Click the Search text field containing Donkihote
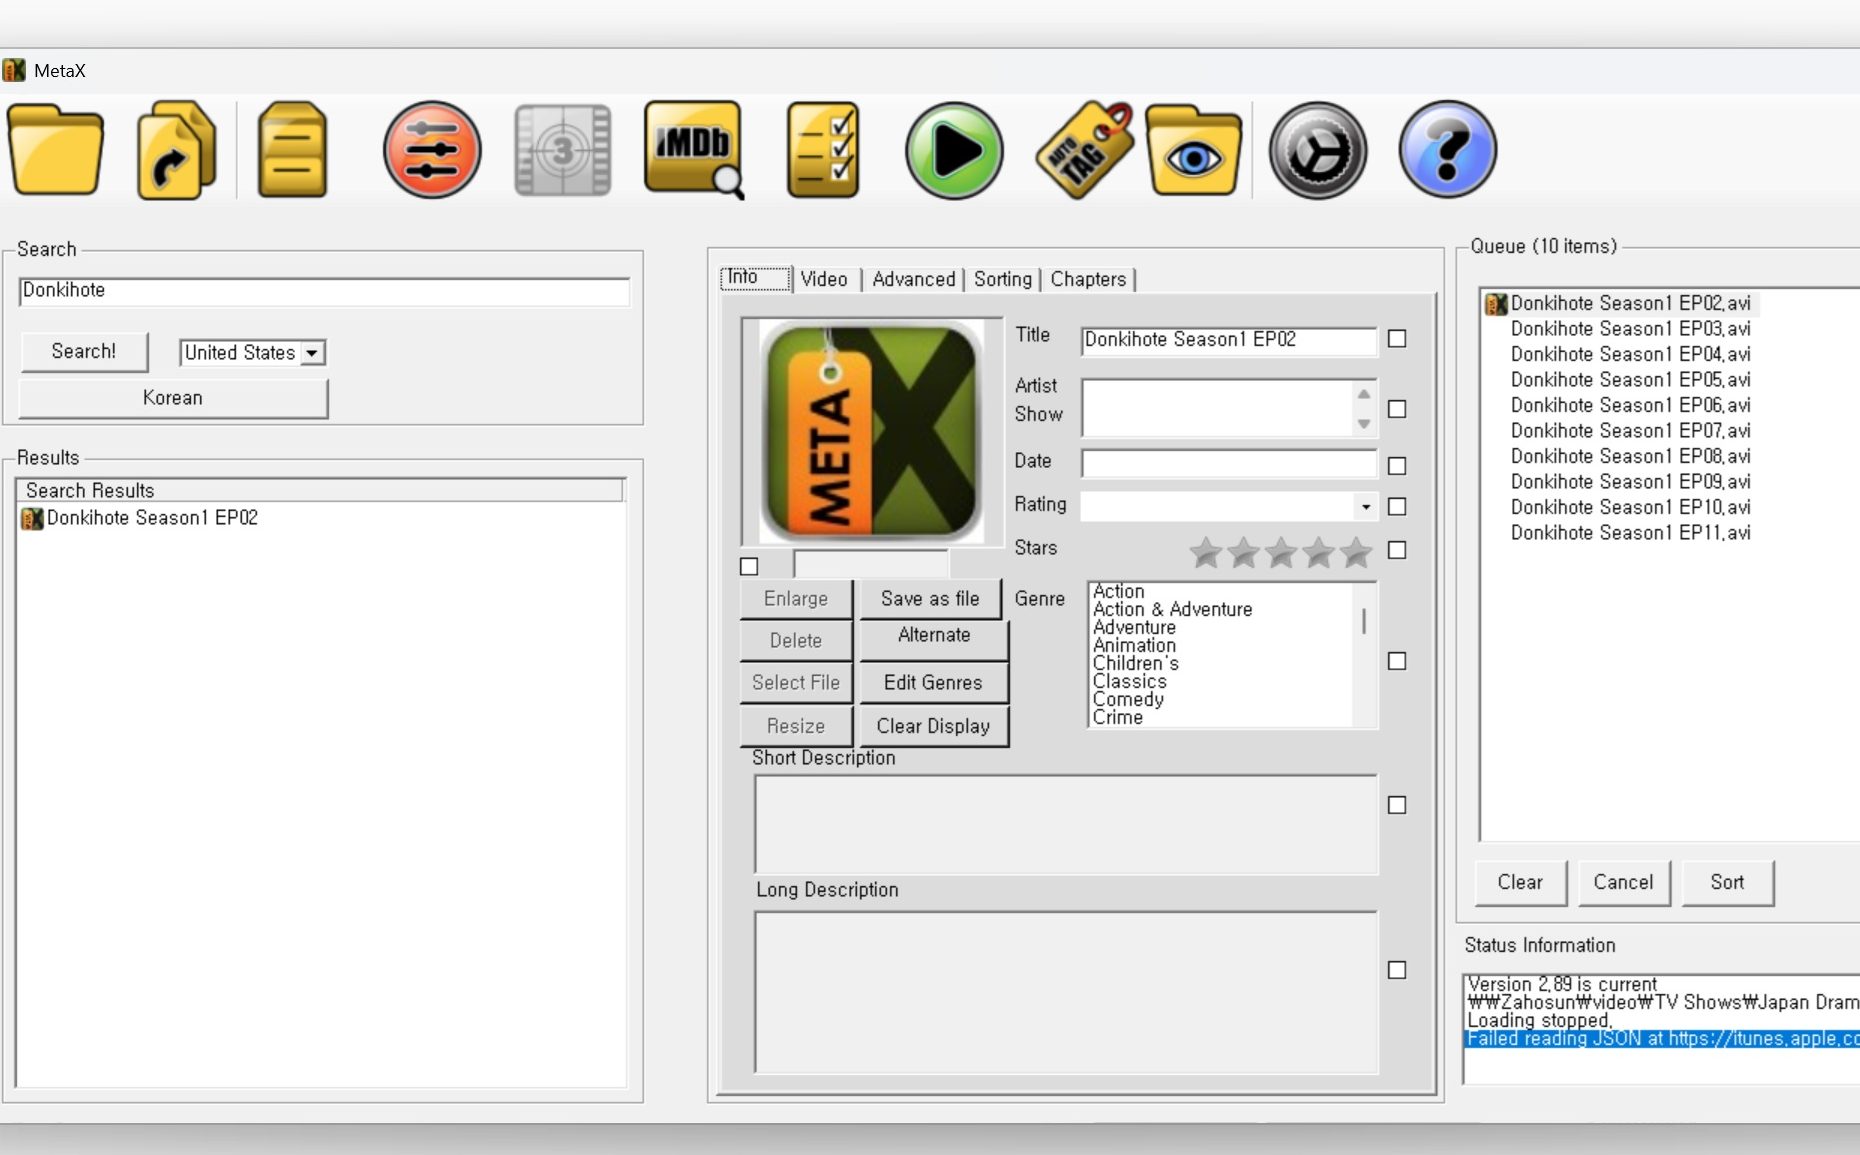Image resolution: width=1860 pixels, height=1155 pixels. pyautogui.click(x=325, y=291)
